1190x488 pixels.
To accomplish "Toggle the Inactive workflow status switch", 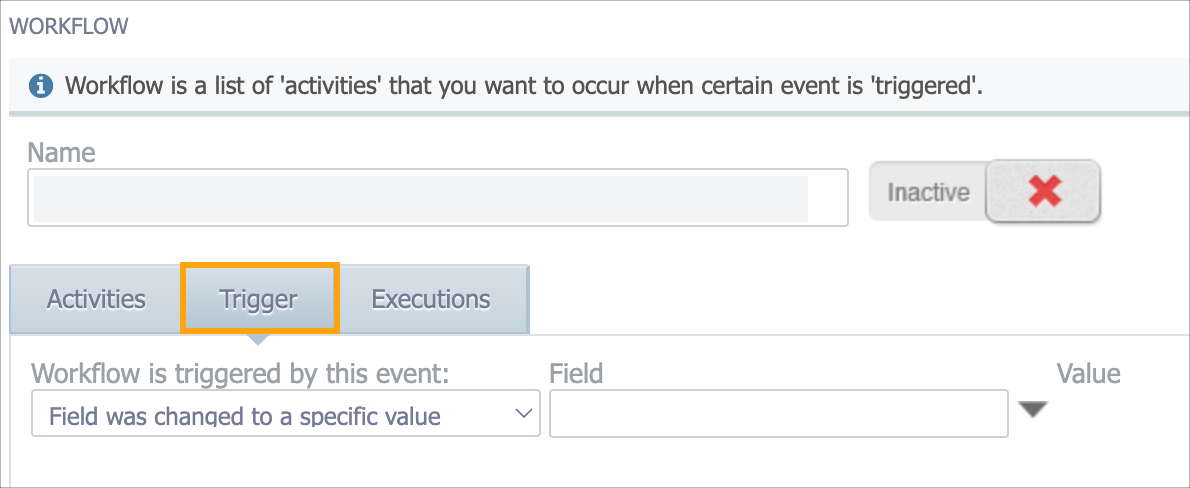I will click(984, 190).
